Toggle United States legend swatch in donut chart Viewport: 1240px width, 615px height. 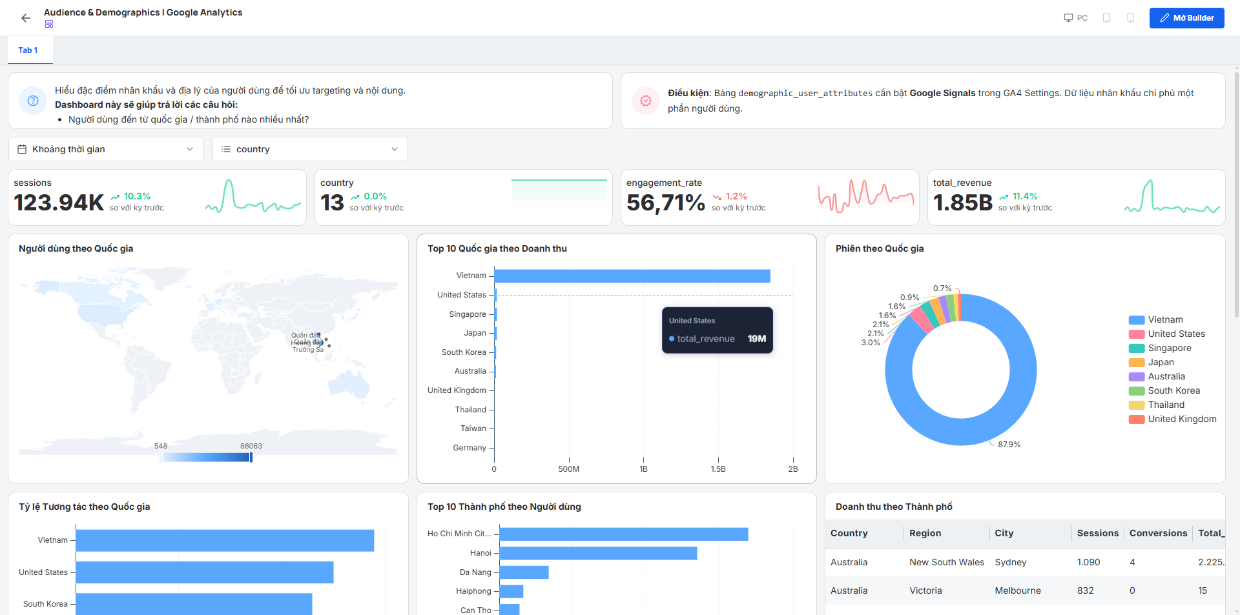[x=1136, y=334]
